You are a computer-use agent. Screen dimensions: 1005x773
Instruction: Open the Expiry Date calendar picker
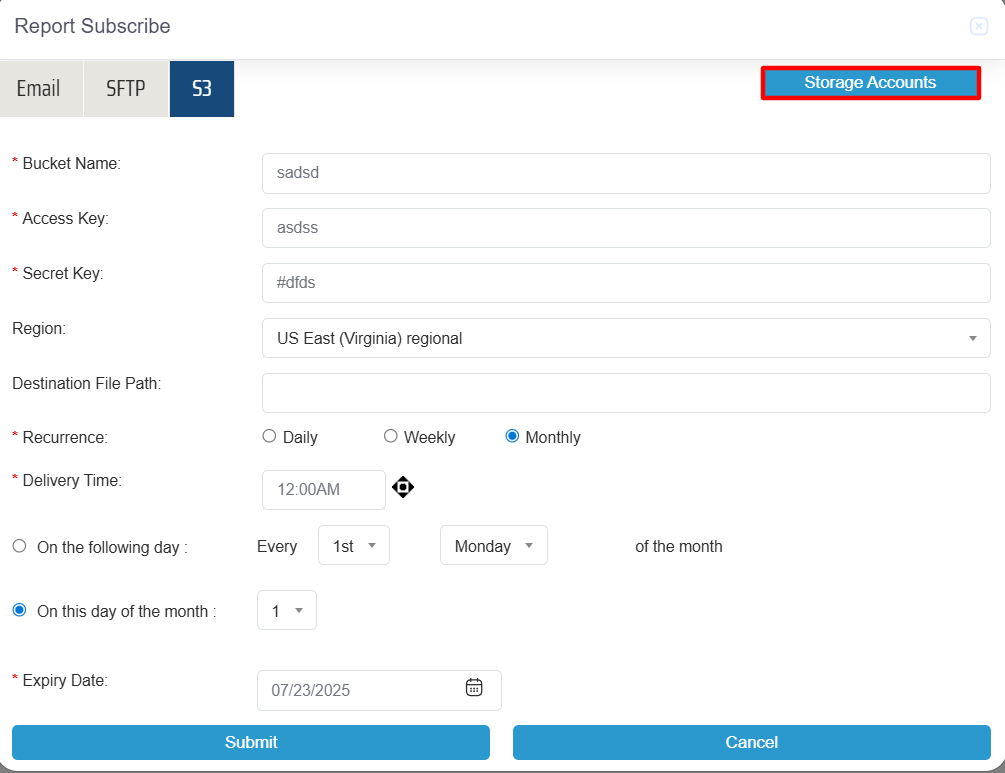pos(474,687)
